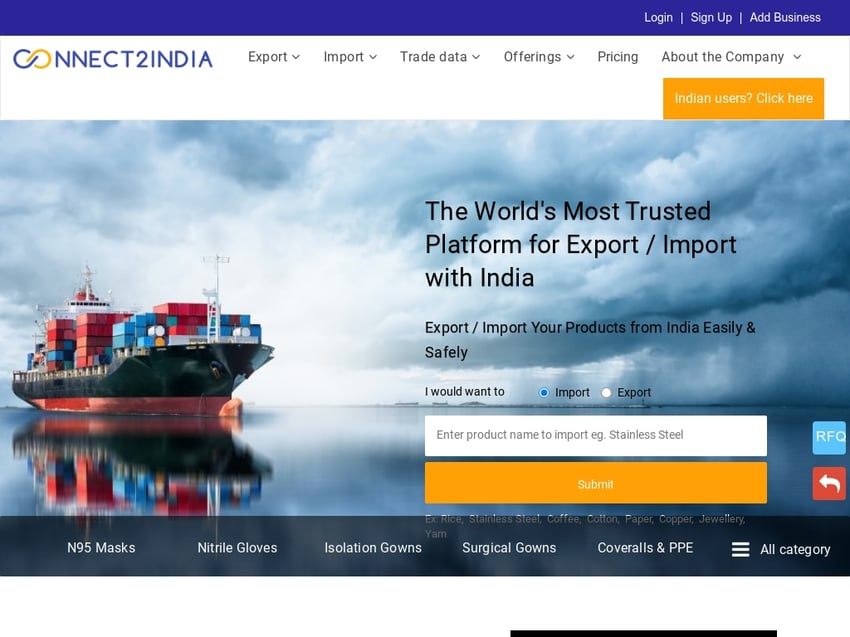Screen dimensions: 850x637
Task: Click the Login link
Action: 658,17
